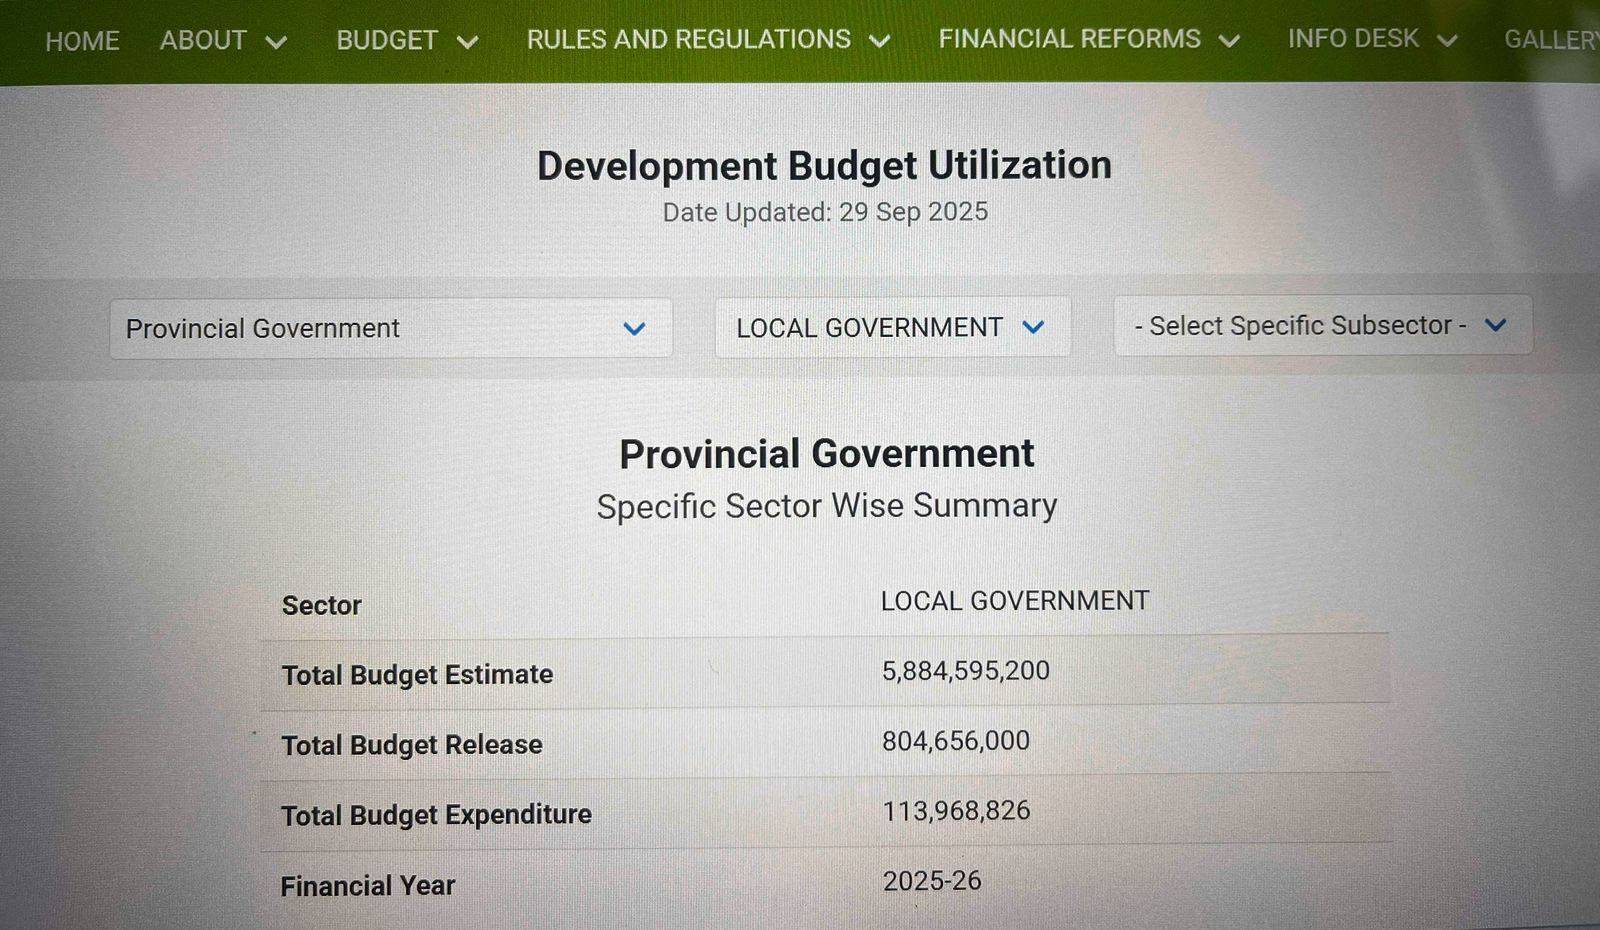The image size is (1600, 930).
Task: Click the chevron beside INFO DESK
Action: (x=1447, y=40)
